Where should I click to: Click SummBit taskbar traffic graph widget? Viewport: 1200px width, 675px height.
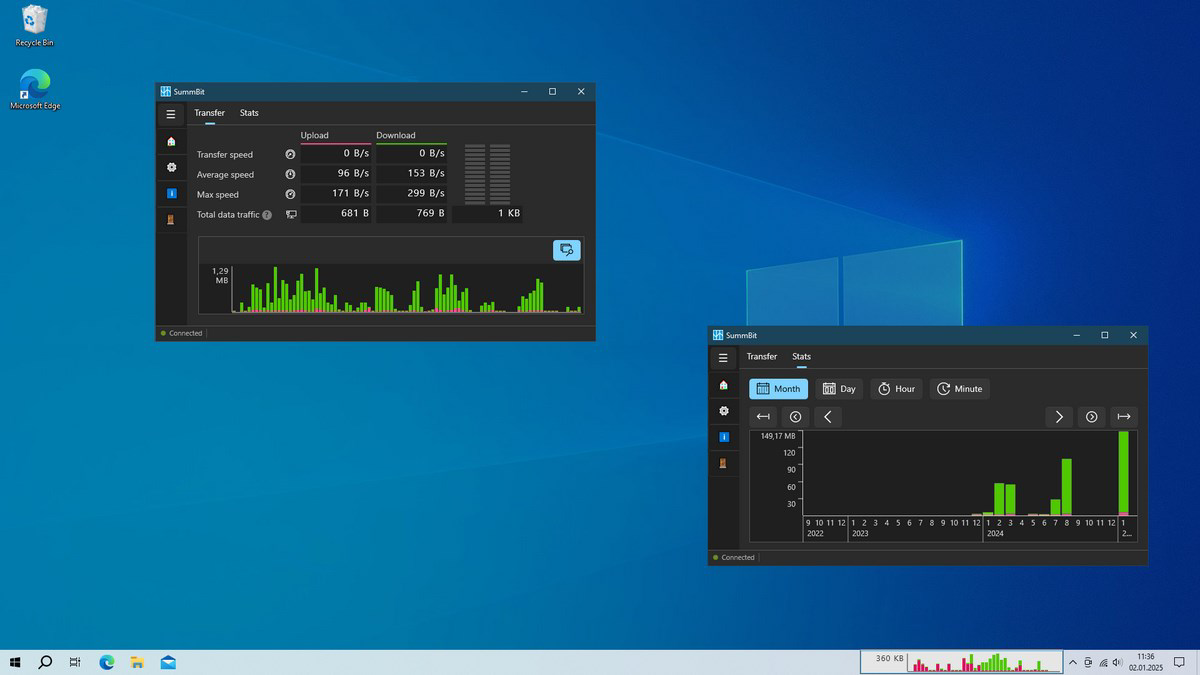tap(961, 662)
